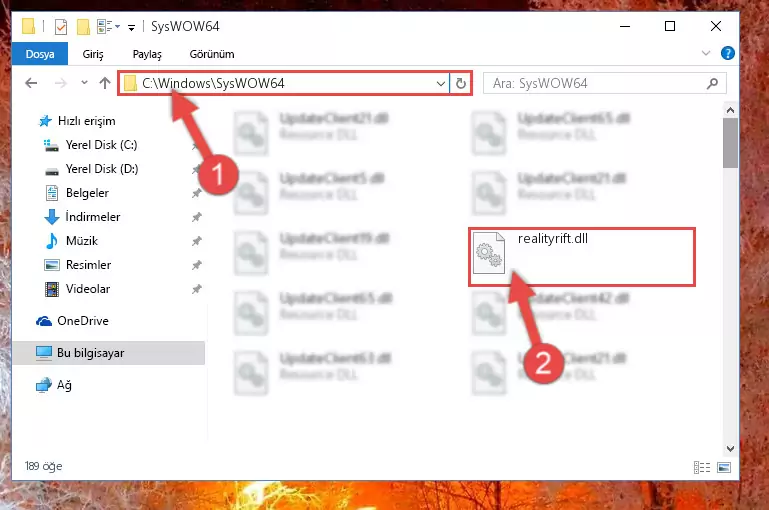This screenshot has width=769, height=510.
Task: Click the Hızlı erişim star icon
Action: coord(45,121)
